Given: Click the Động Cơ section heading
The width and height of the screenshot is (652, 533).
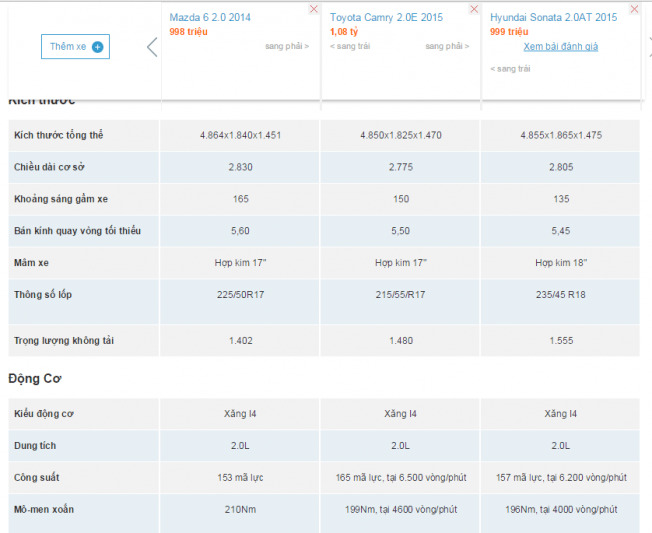Looking at the screenshot, I should [x=35, y=379].
